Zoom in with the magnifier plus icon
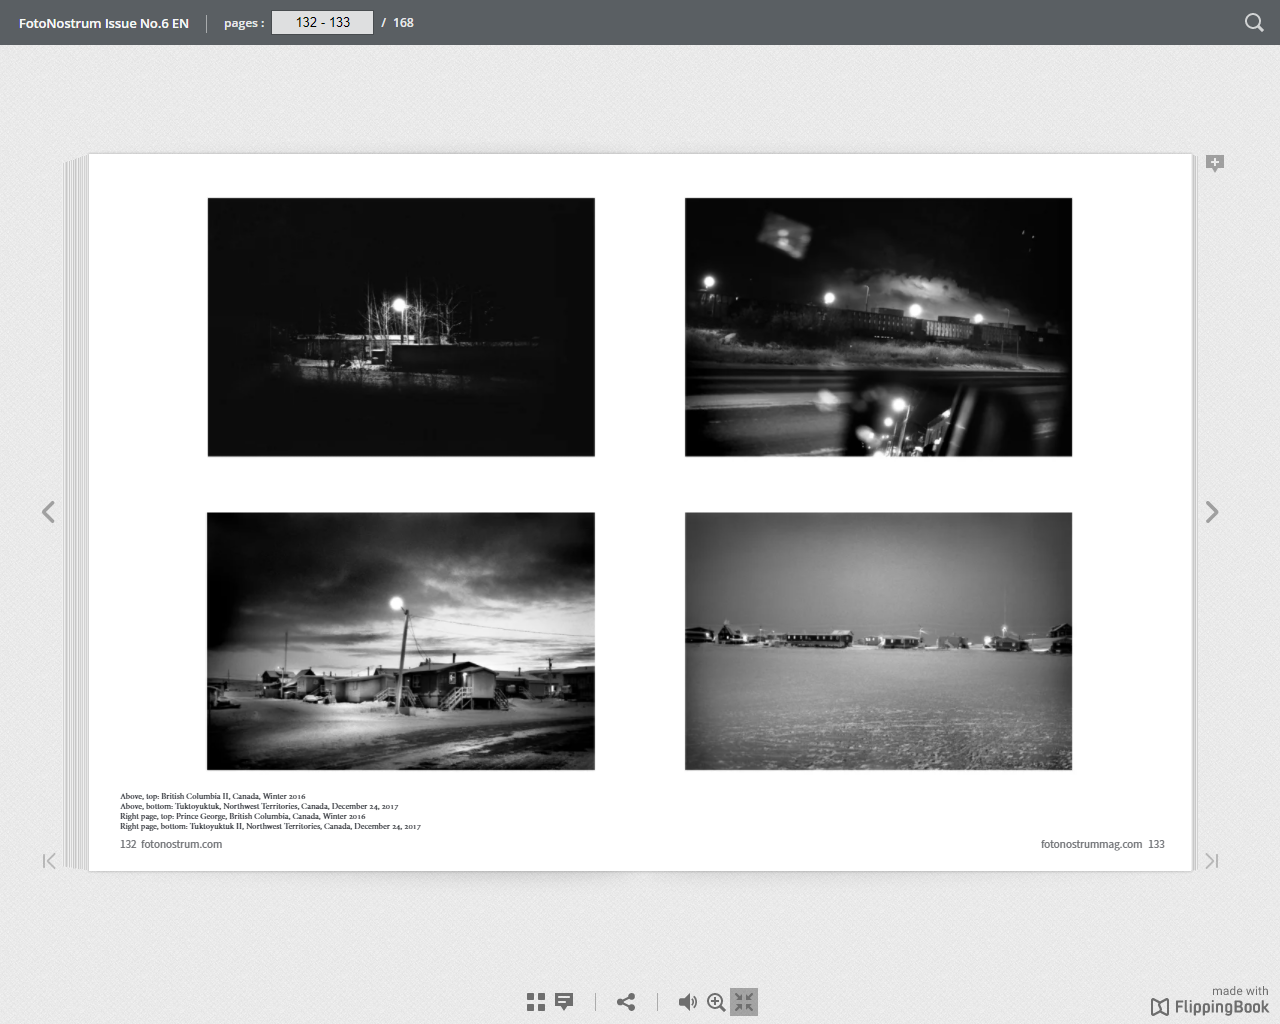The width and height of the screenshot is (1280, 1024). pyautogui.click(x=716, y=1002)
